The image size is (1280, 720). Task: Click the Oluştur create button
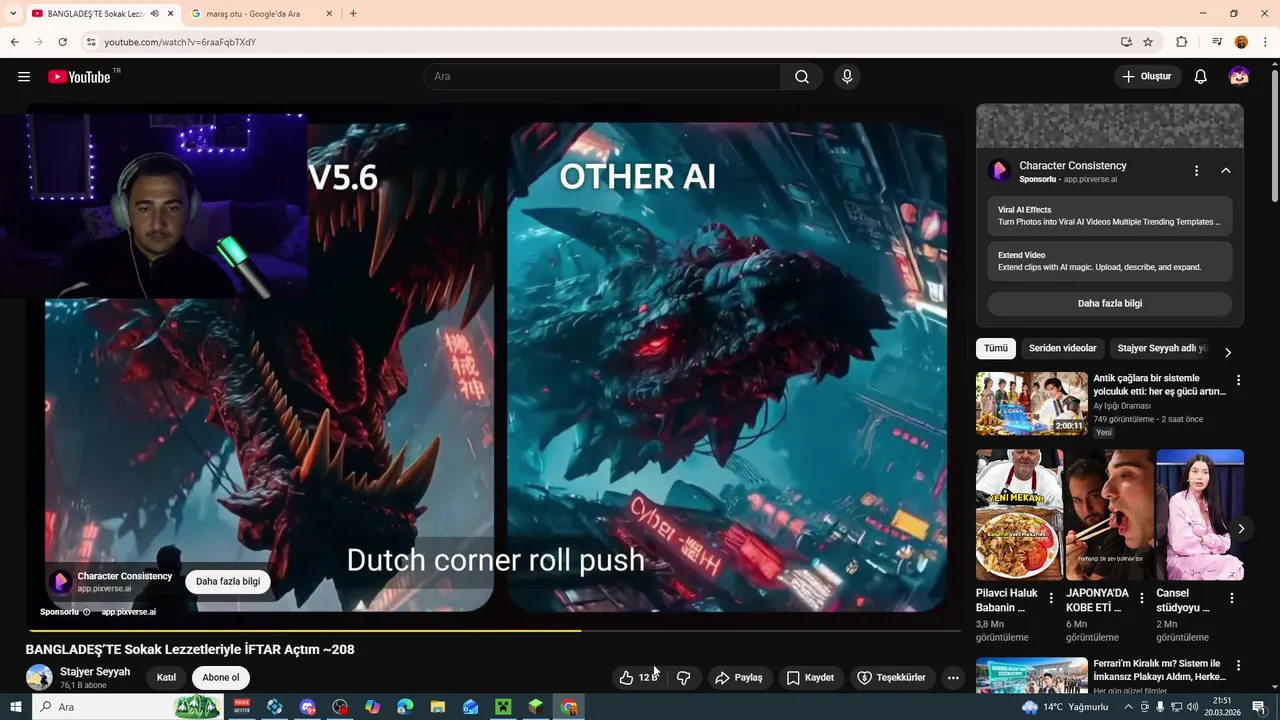click(x=1147, y=77)
